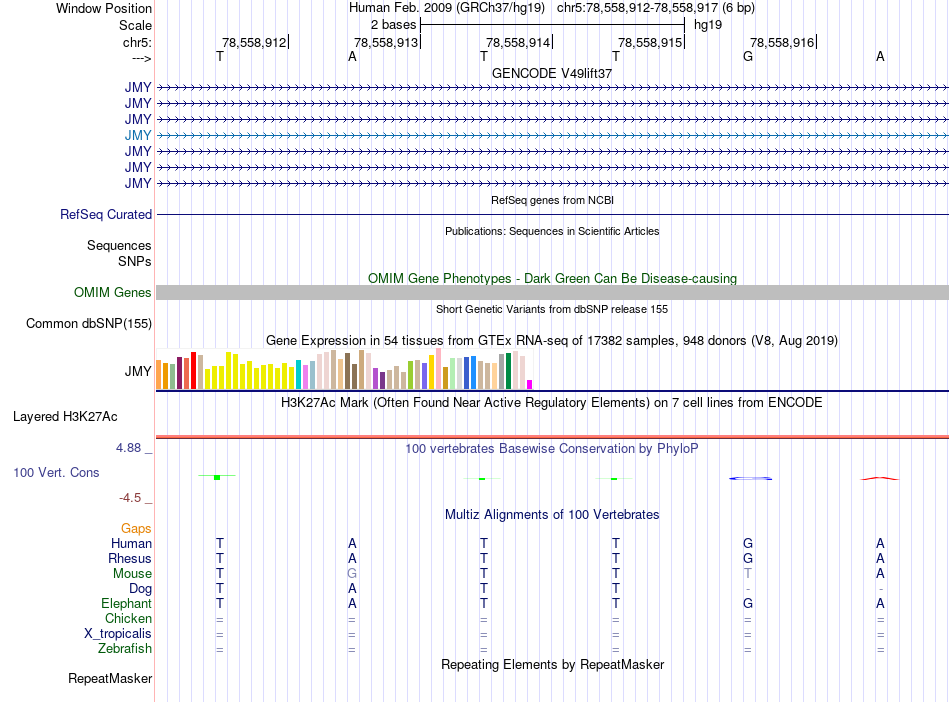Click the light blue highlighted JMY transcript label

[x=138, y=136]
